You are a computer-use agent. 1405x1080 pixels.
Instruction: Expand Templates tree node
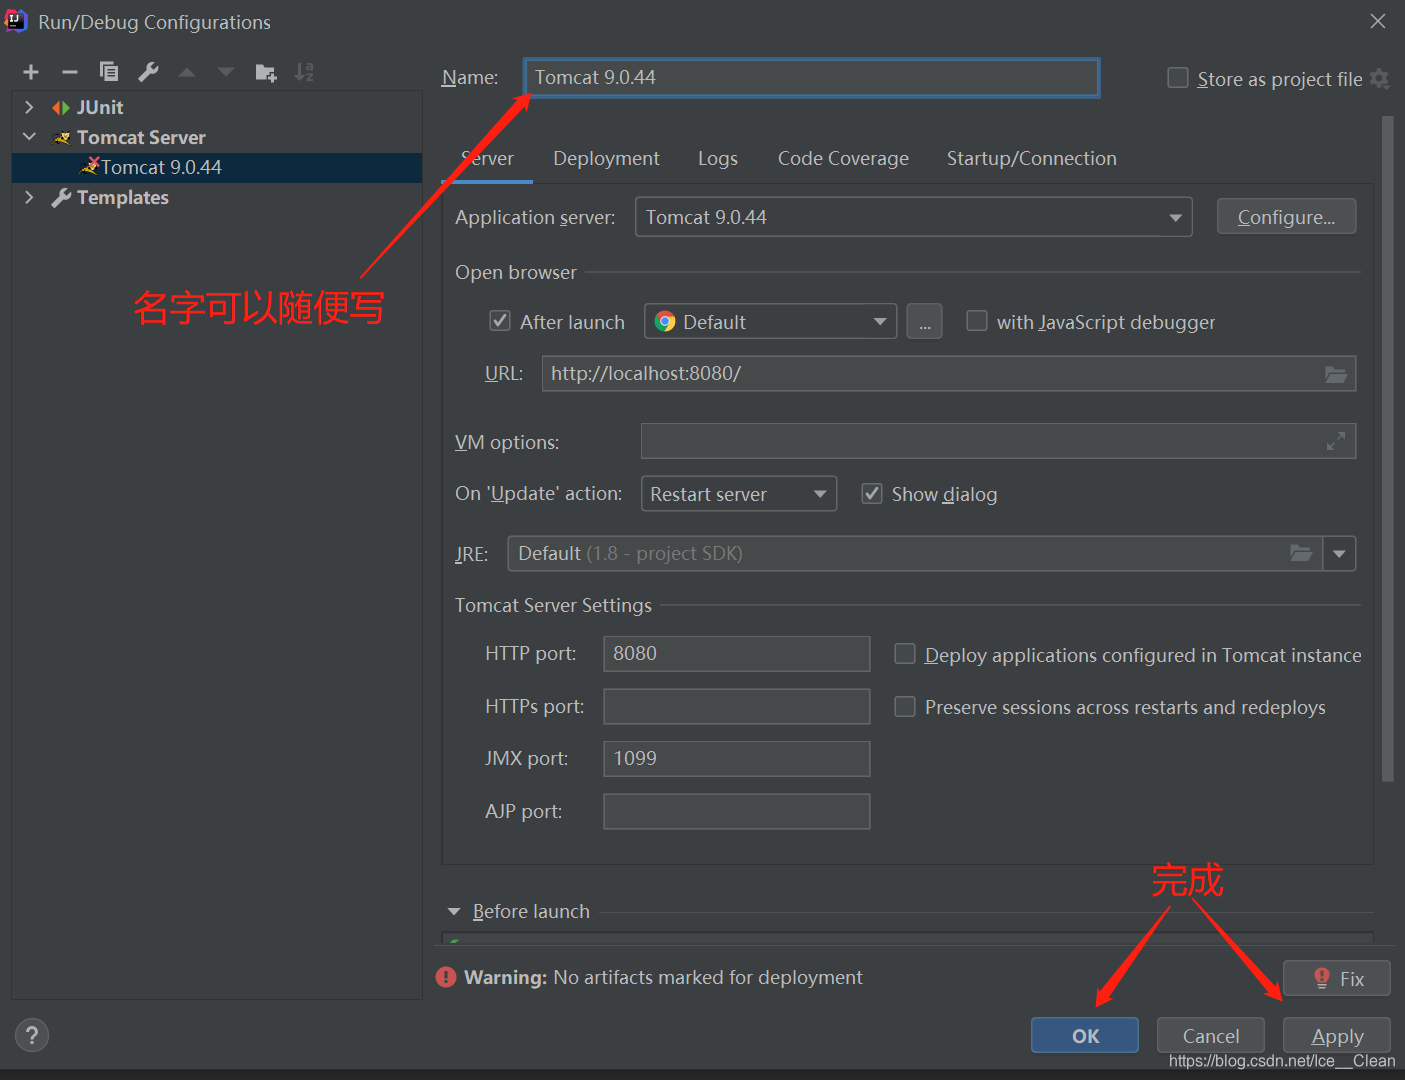29,197
